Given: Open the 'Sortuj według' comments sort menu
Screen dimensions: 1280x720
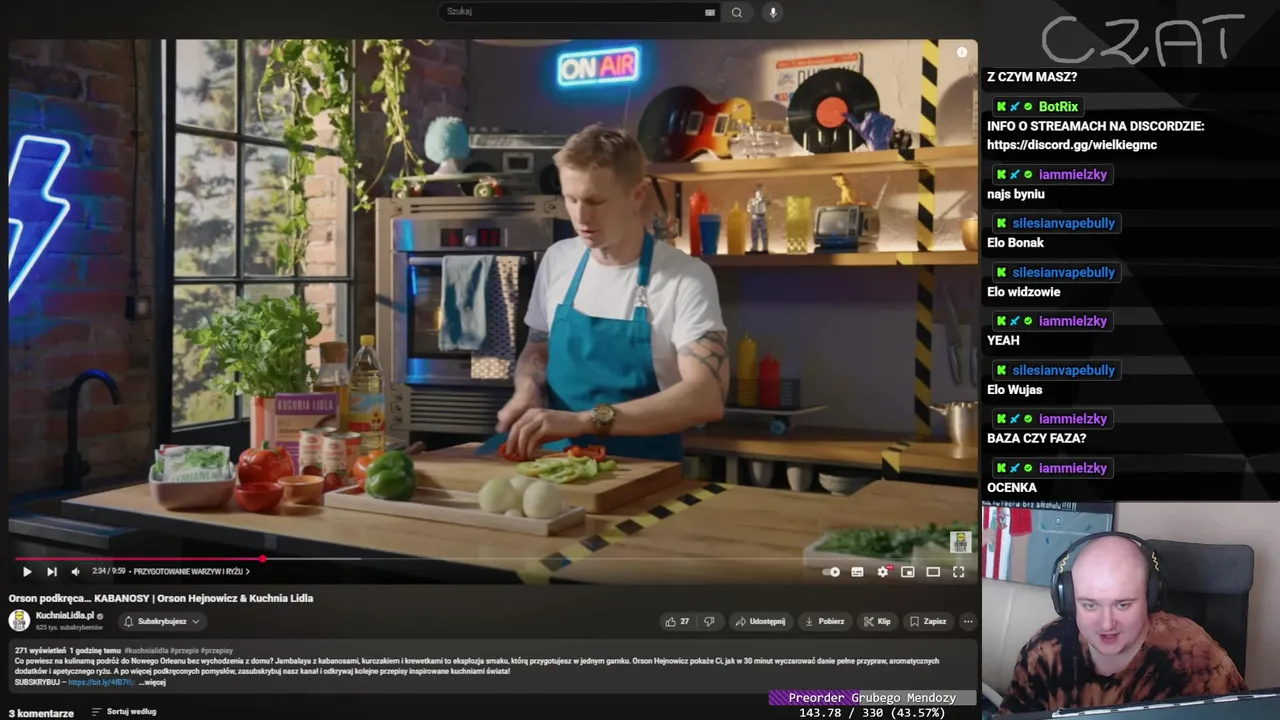Looking at the screenshot, I should point(124,712).
